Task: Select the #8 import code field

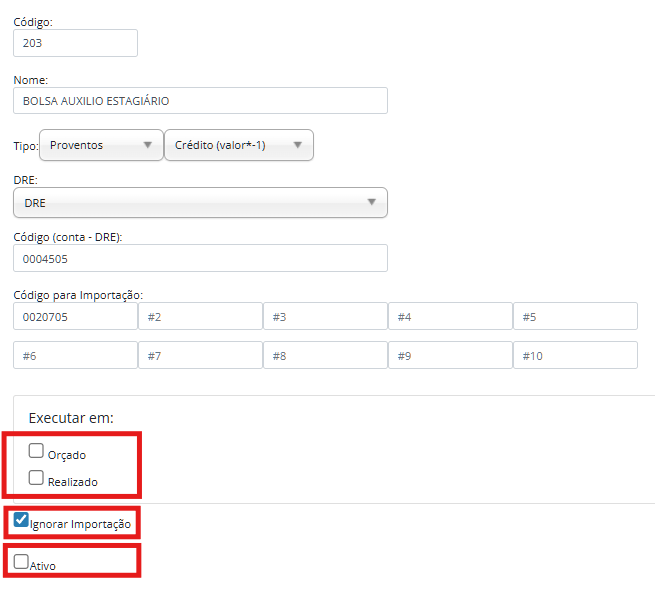Action: click(325, 355)
